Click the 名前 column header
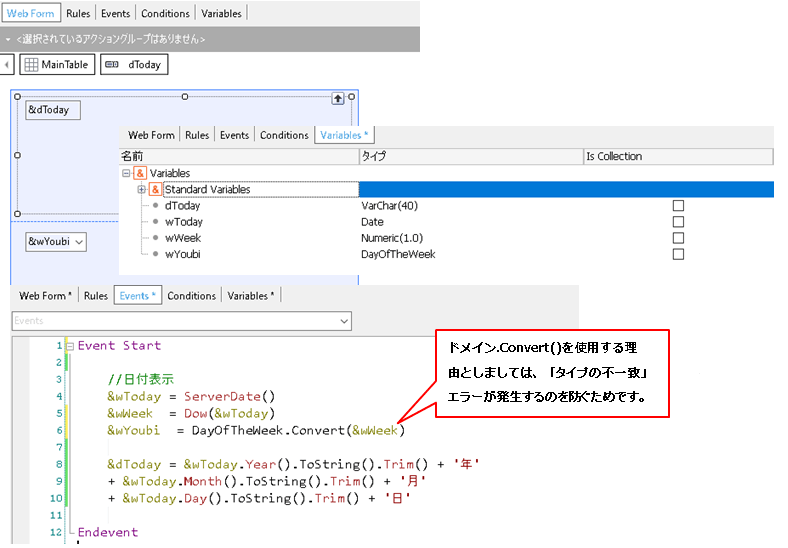788x548 pixels. pos(239,156)
